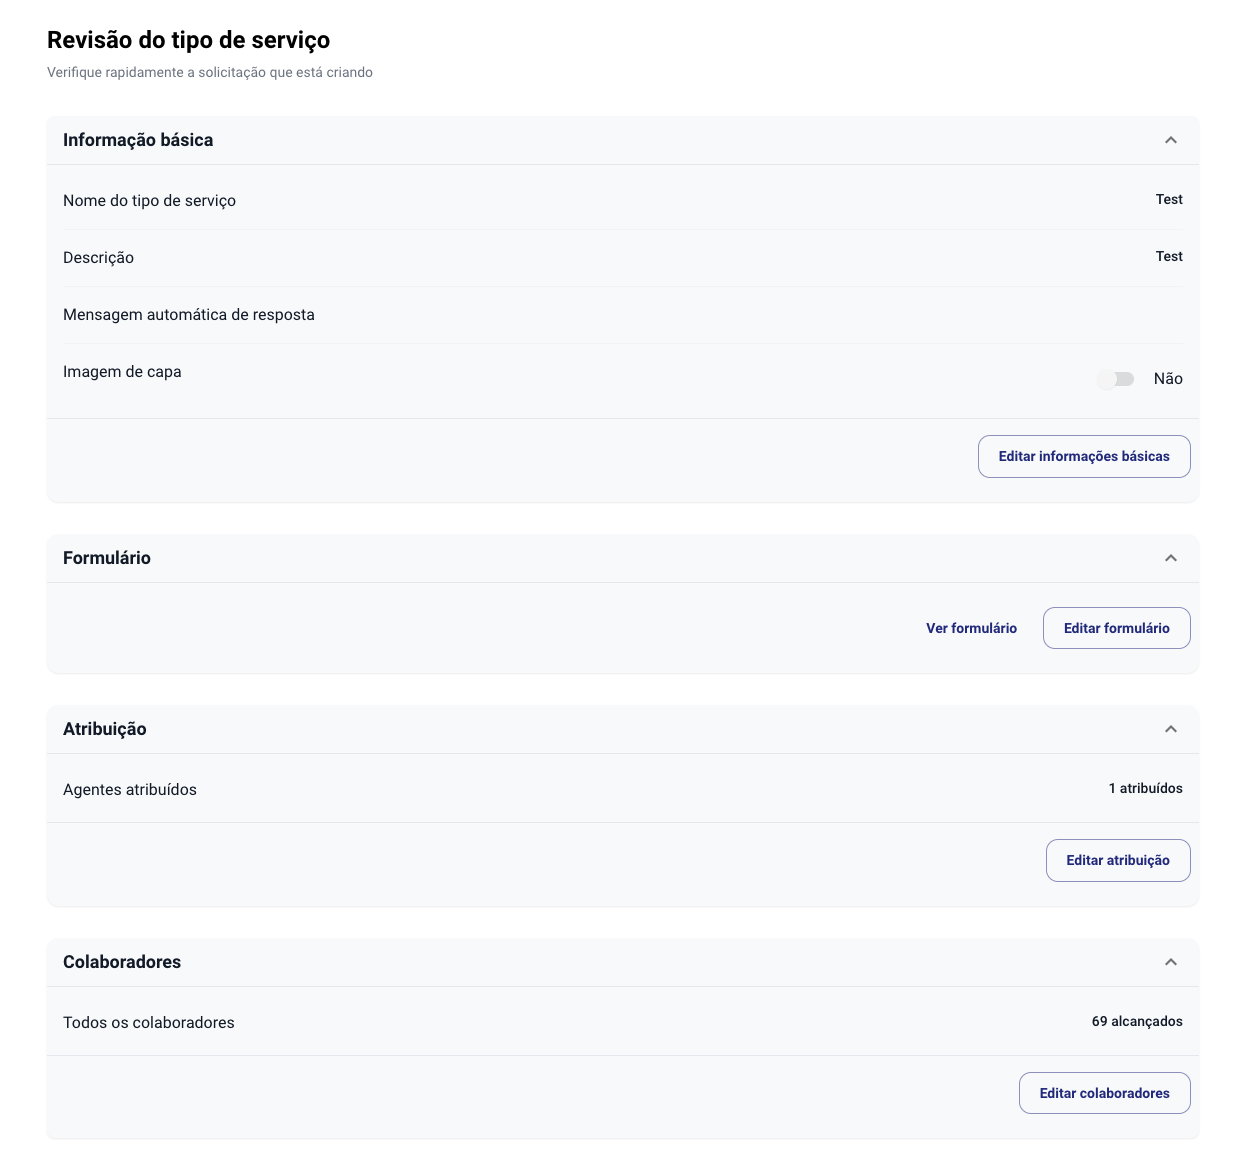1240x1168 pixels.
Task: Collapse the Atribuição section chevron
Action: point(1171,729)
